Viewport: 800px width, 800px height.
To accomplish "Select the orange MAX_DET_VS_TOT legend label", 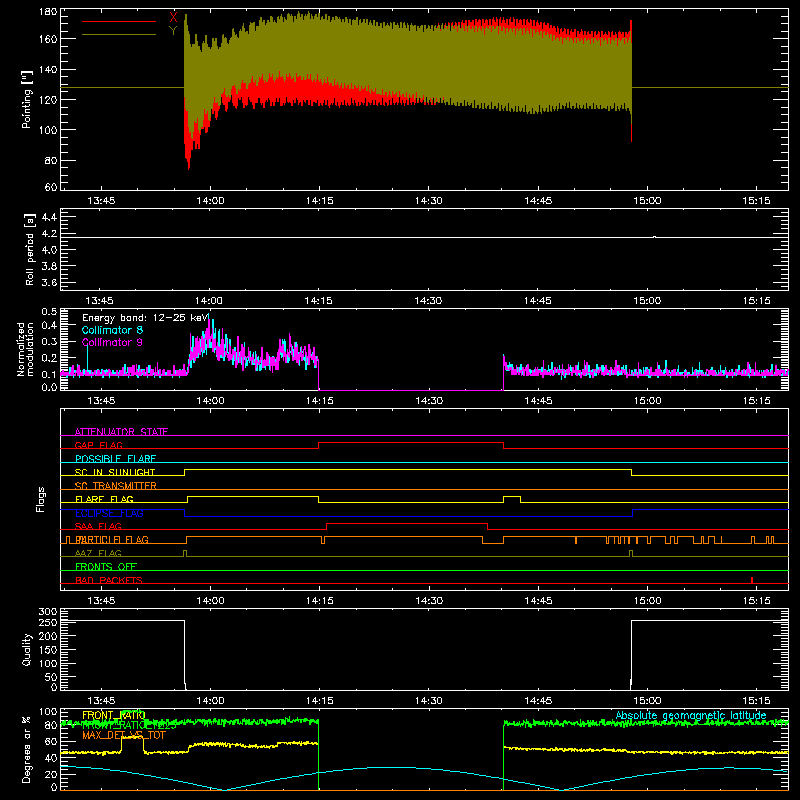I will (124, 735).
